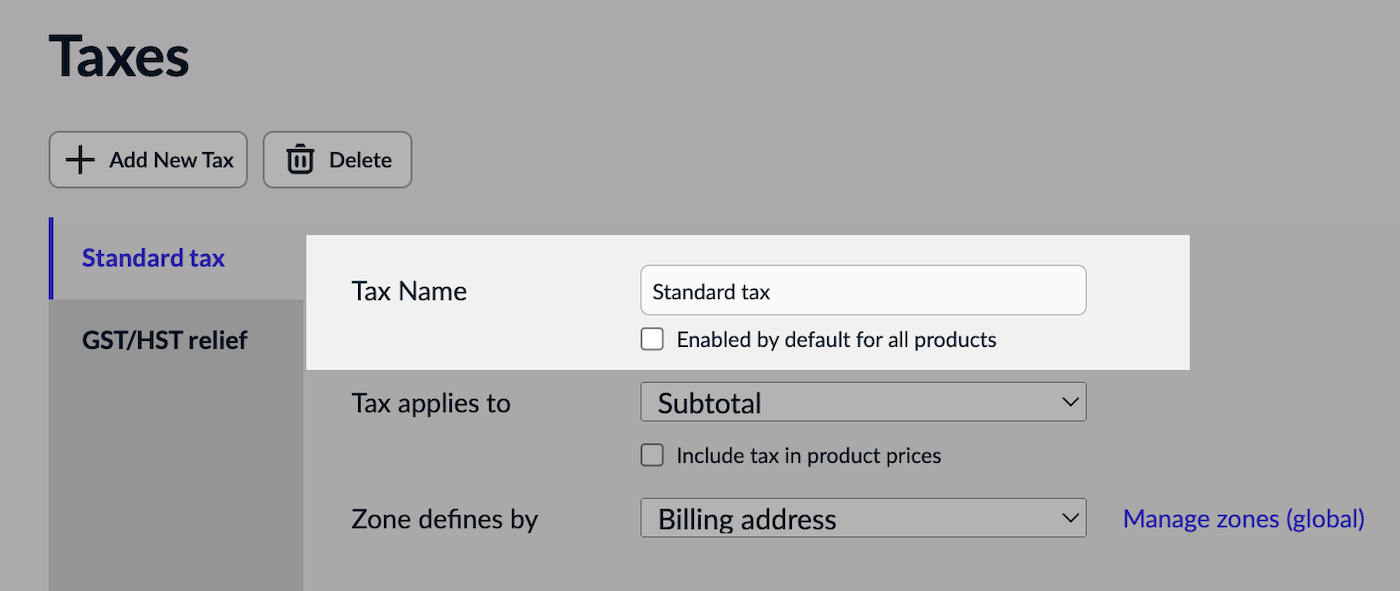1400x591 pixels.
Task: Click the 'Zone defines by' field label
Action: 444,519
